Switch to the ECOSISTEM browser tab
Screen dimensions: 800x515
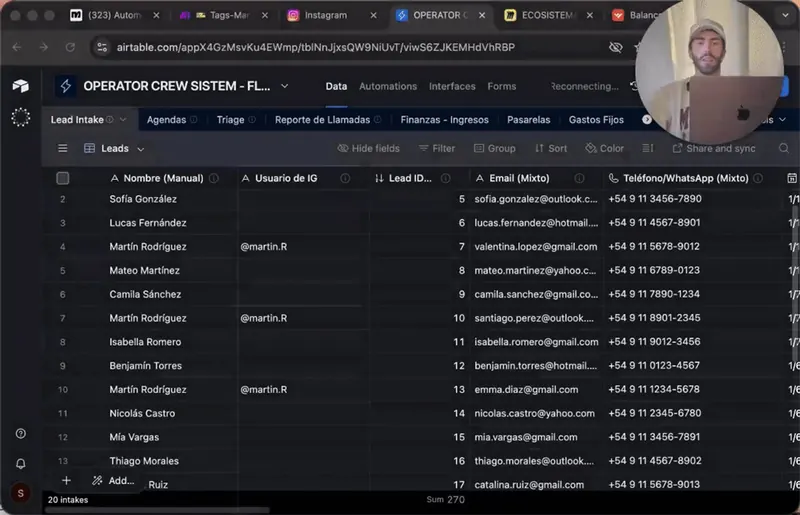coord(548,15)
